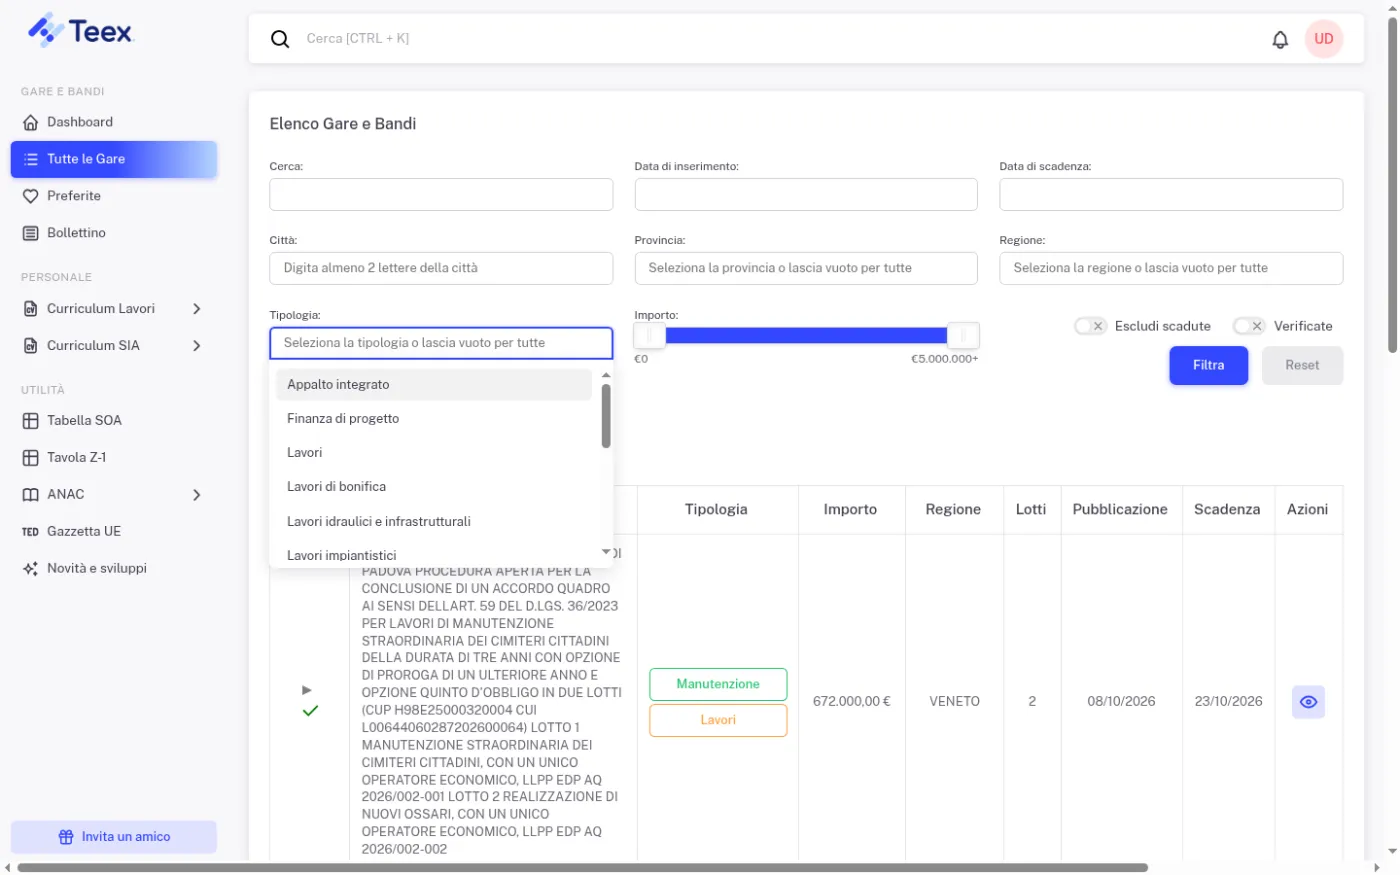This screenshot has width=1400, height=875.
Task: Click the Data di inserimento field
Action: (x=806, y=195)
